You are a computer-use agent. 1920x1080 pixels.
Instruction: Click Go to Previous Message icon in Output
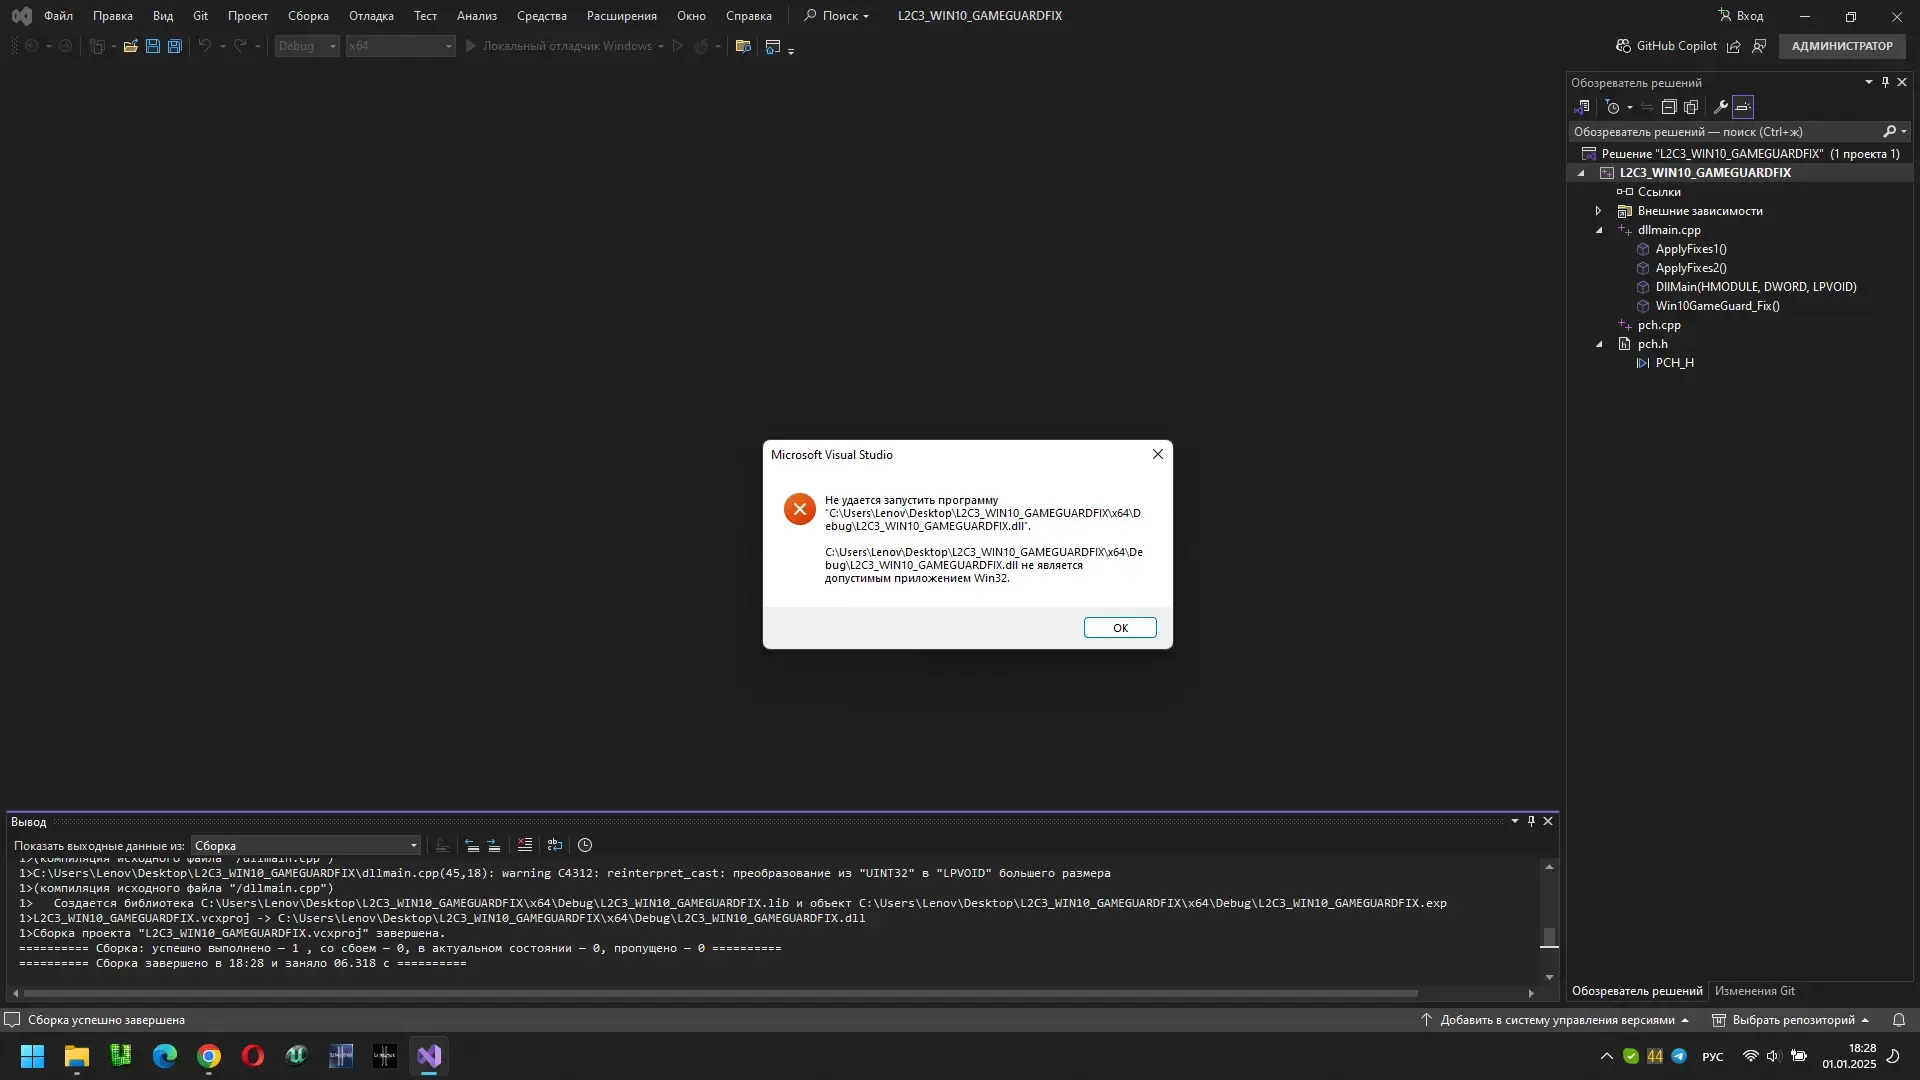pos(472,846)
